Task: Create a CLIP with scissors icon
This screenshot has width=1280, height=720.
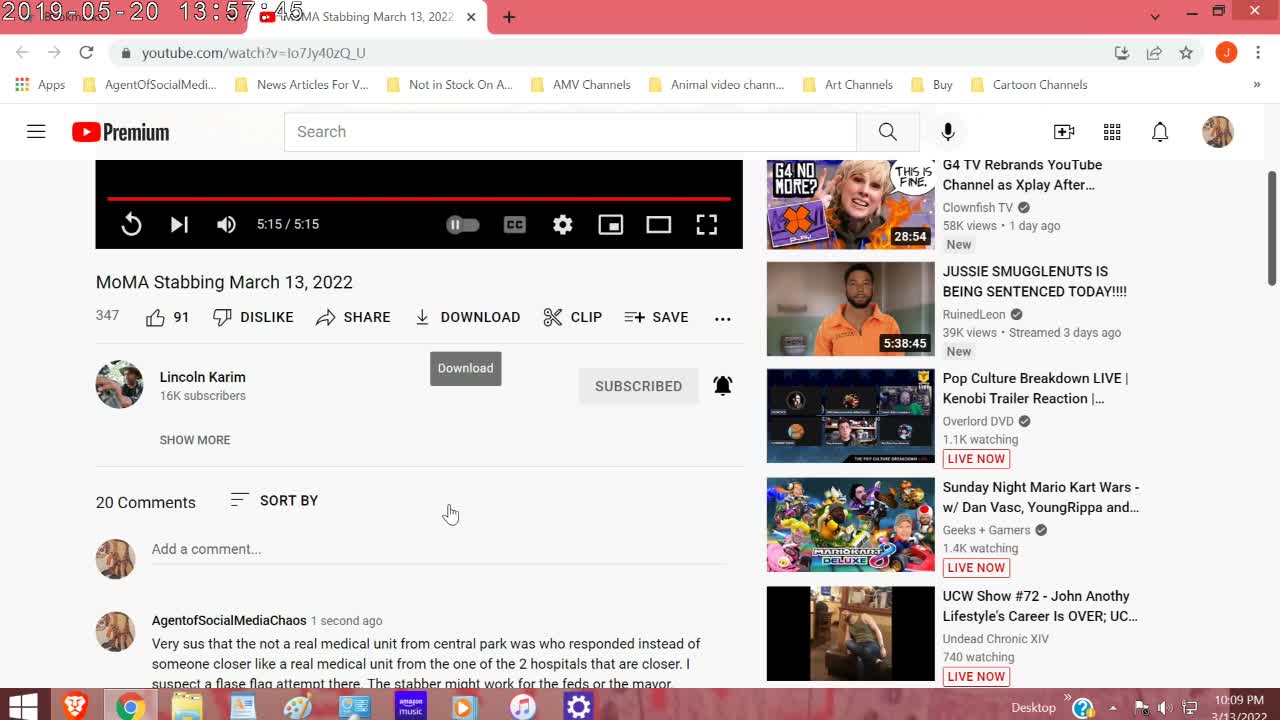Action: point(573,317)
